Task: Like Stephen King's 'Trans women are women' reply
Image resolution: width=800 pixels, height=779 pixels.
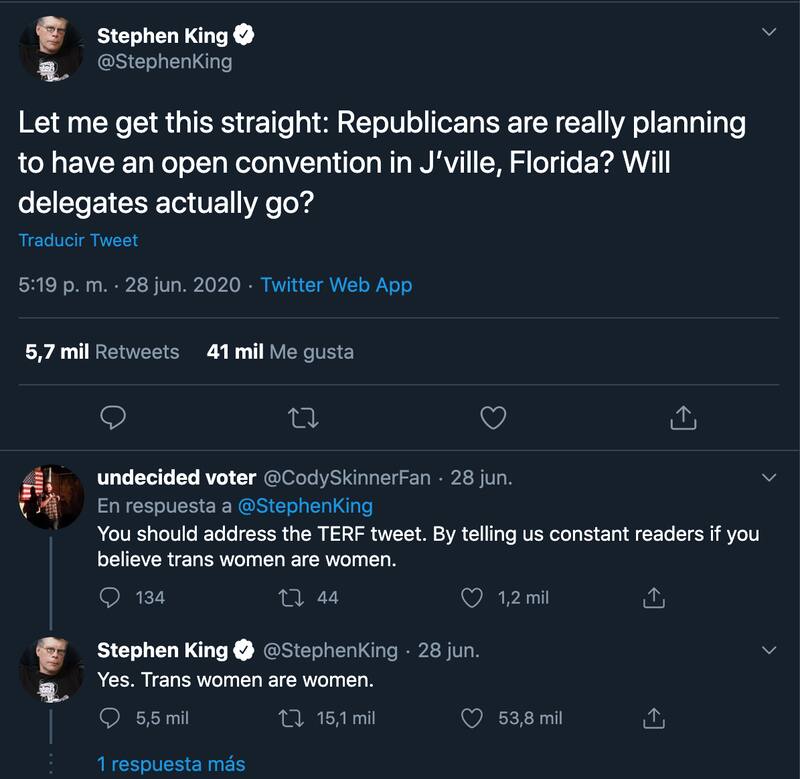Action: click(x=473, y=718)
